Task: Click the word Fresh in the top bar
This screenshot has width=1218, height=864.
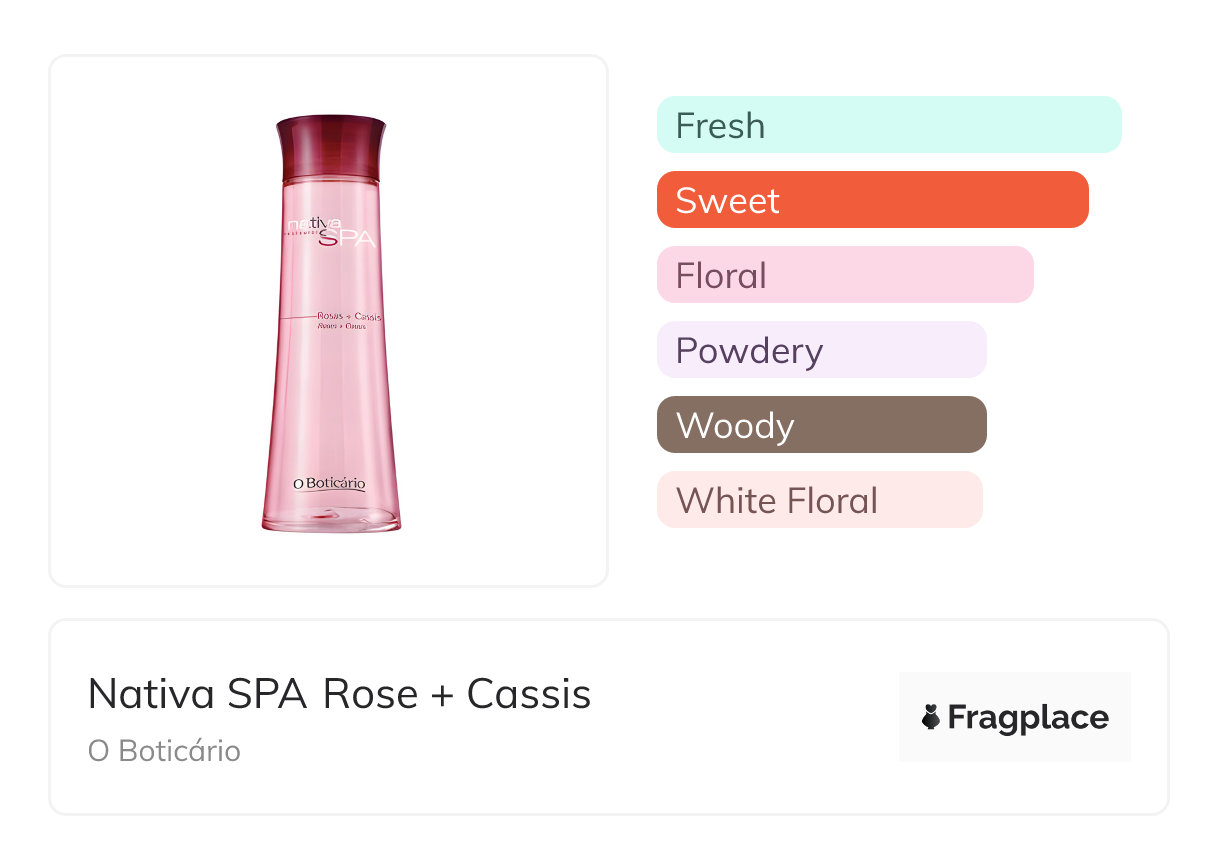Action: click(720, 126)
